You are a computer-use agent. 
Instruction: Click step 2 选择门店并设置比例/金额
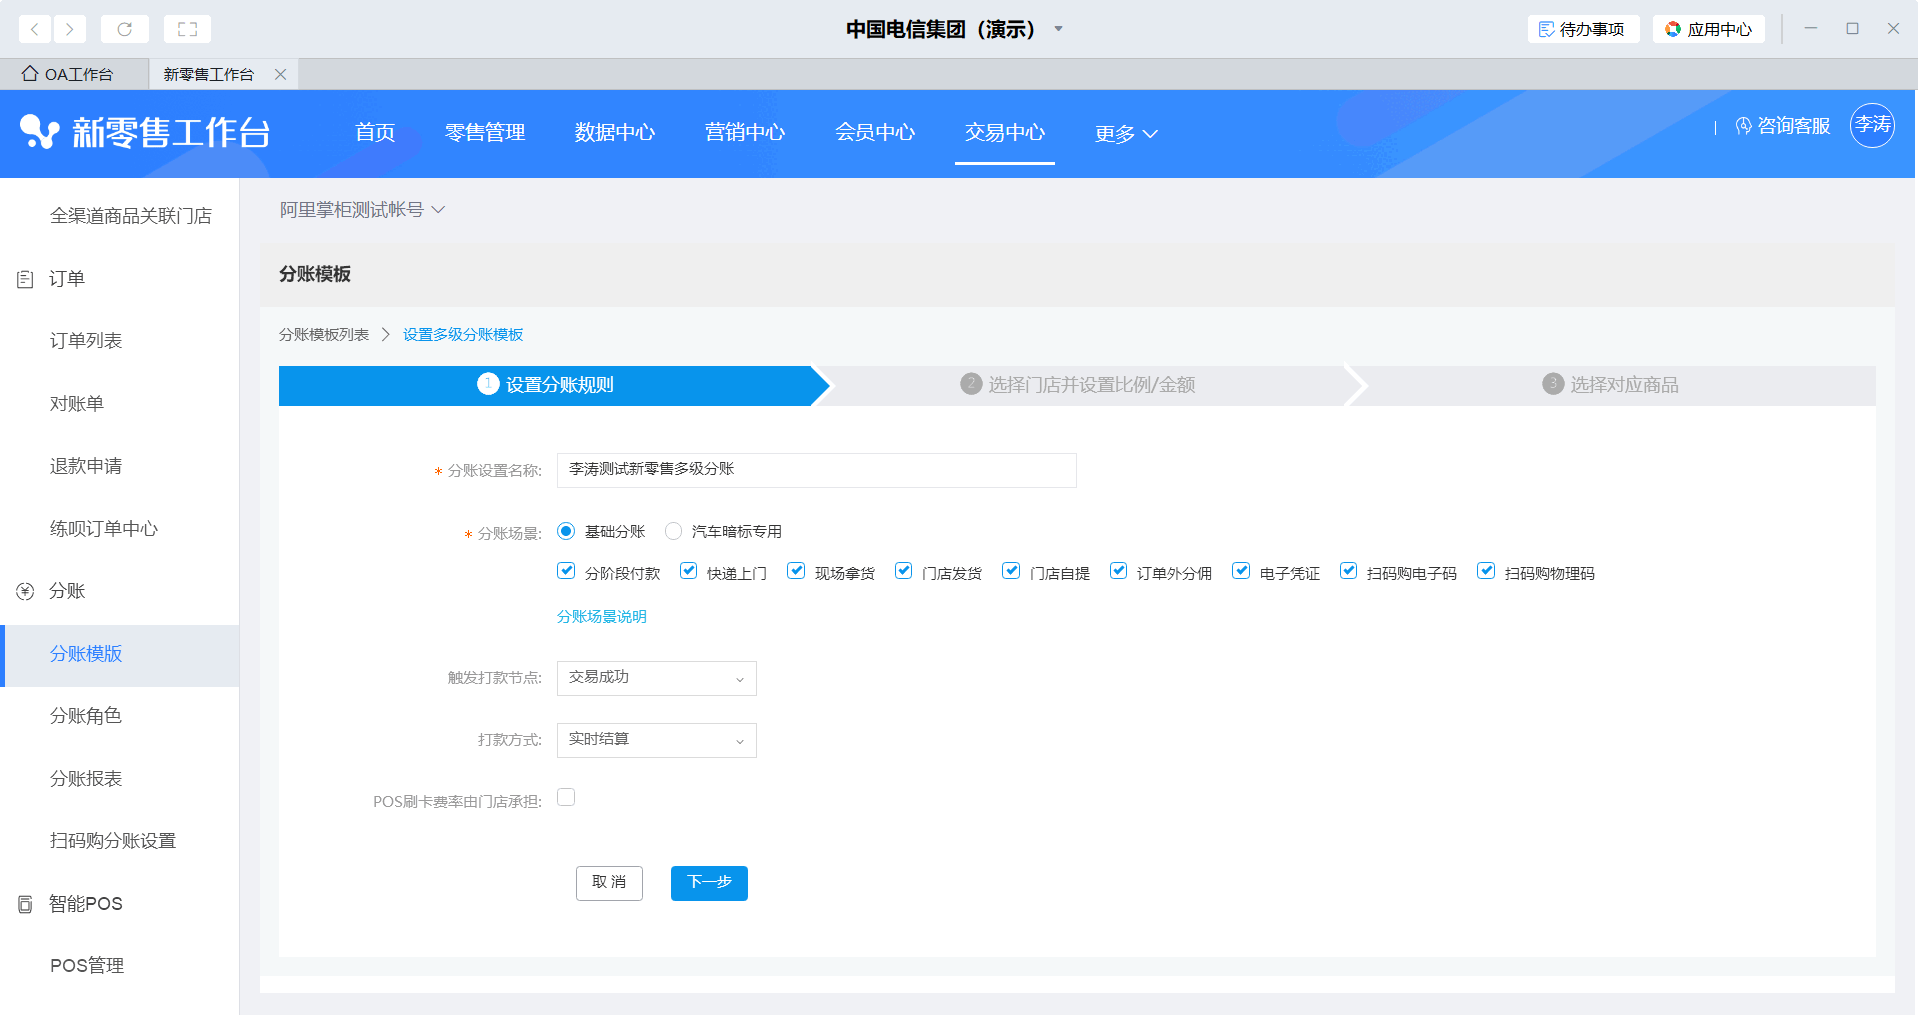click(1078, 385)
